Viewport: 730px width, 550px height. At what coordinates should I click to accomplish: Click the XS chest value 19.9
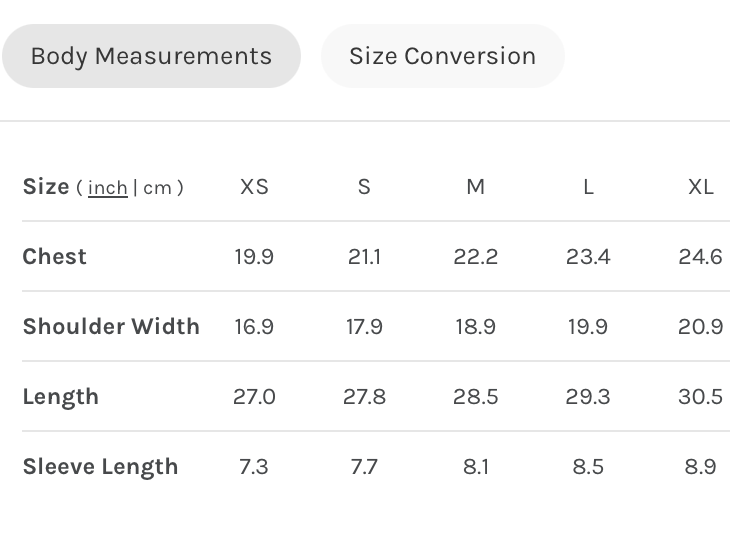click(254, 257)
